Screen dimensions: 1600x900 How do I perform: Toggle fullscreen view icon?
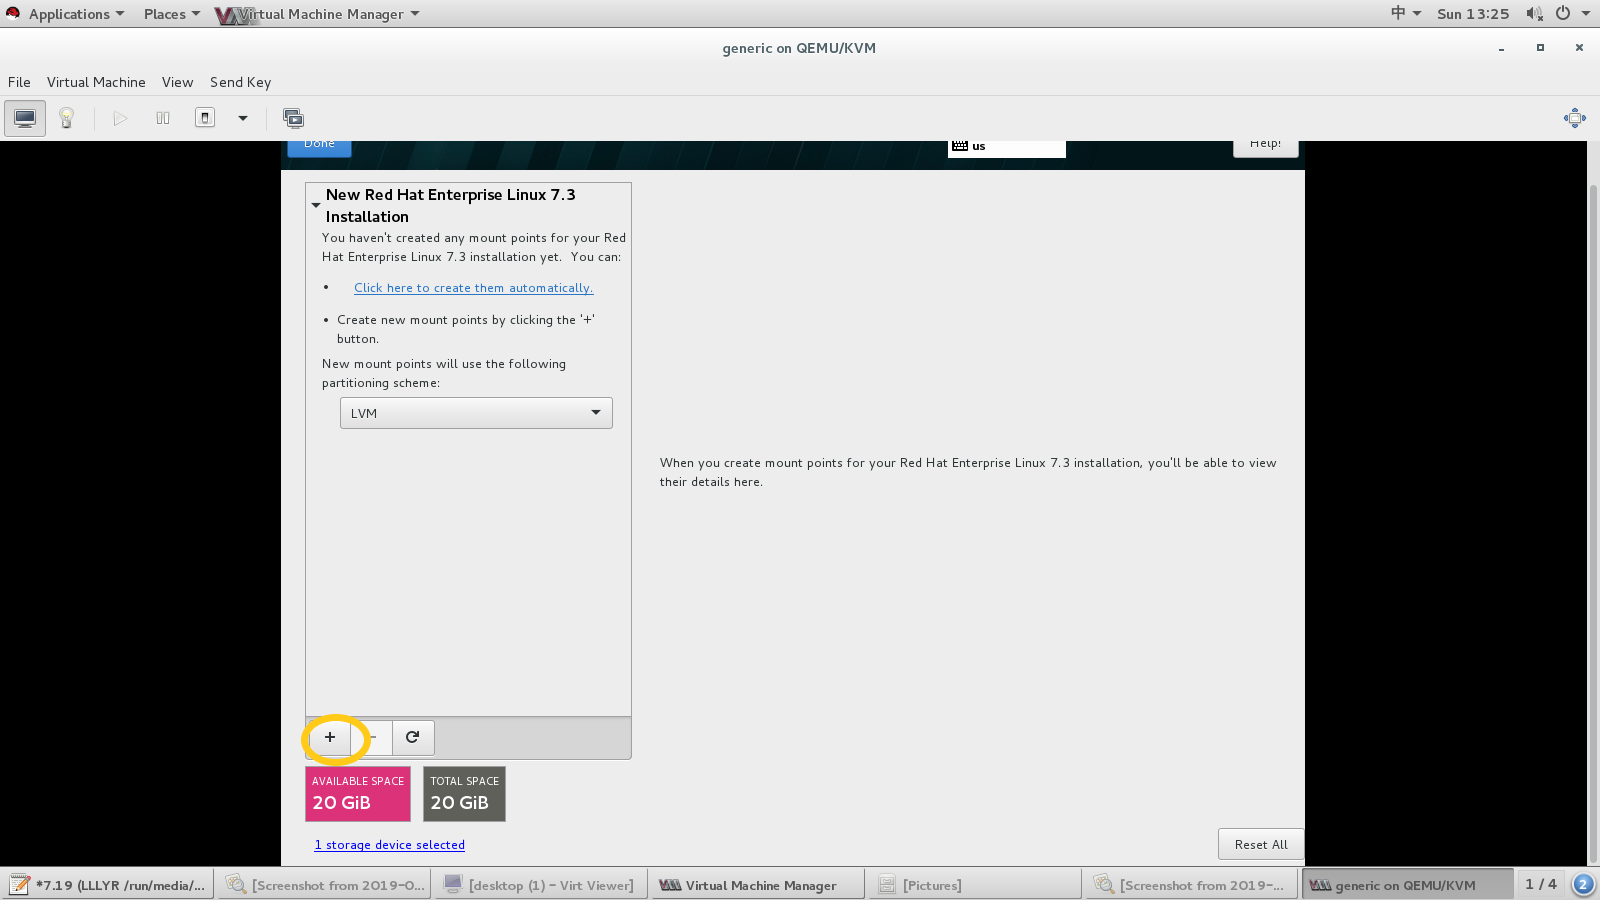click(1574, 118)
